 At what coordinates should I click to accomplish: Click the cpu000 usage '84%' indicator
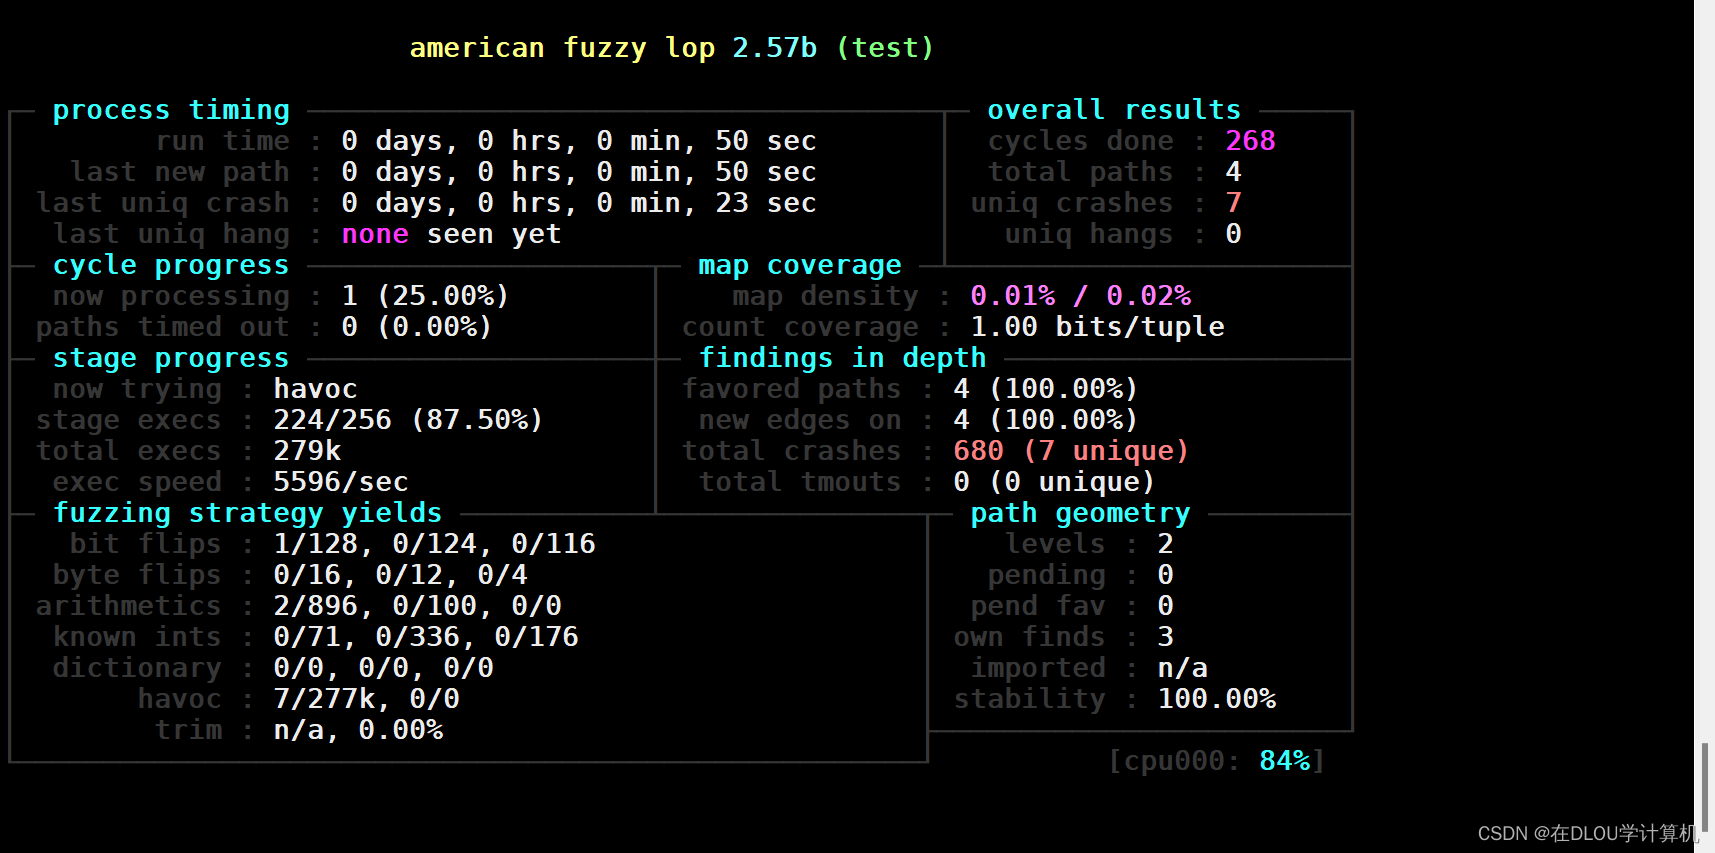tap(1284, 761)
